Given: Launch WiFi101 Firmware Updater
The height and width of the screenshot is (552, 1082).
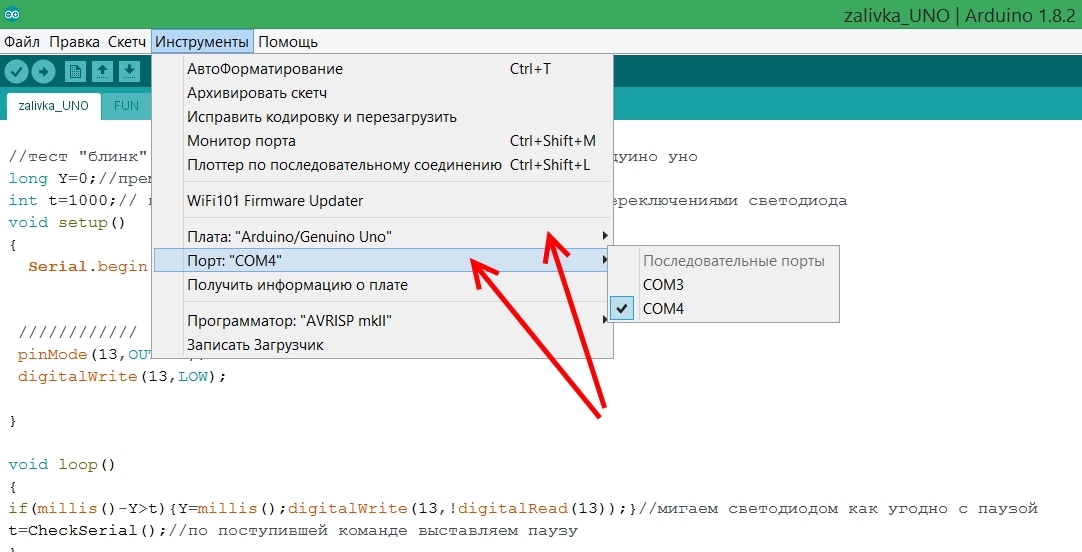Looking at the screenshot, I should pyautogui.click(x=275, y=201).
